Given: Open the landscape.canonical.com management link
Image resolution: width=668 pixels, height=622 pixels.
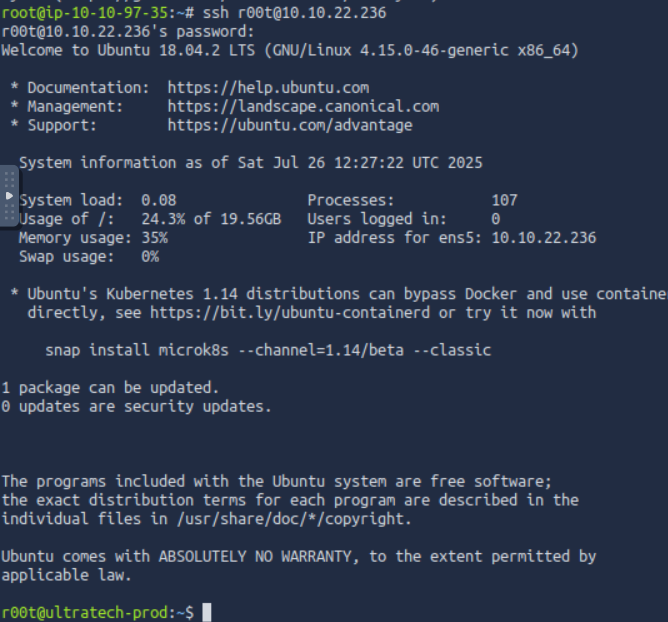Looking at the screenshot, I should point(303,106).
